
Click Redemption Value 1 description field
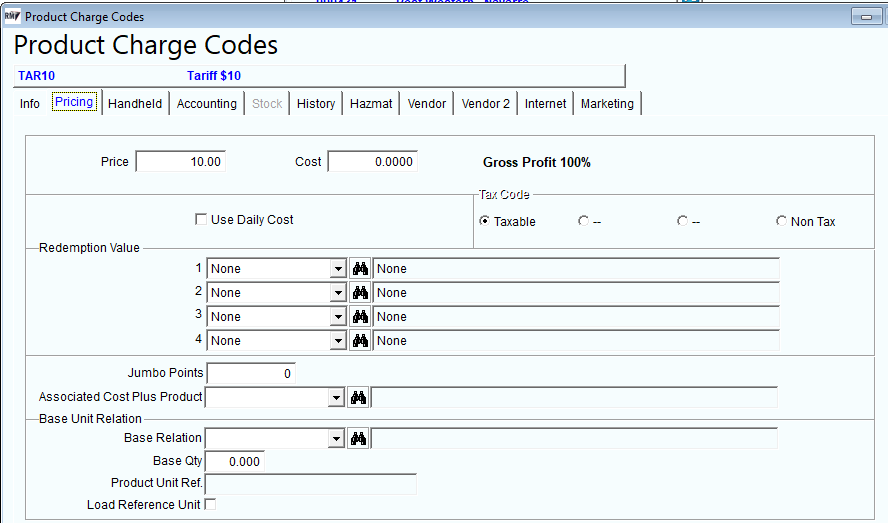point(576,269)
